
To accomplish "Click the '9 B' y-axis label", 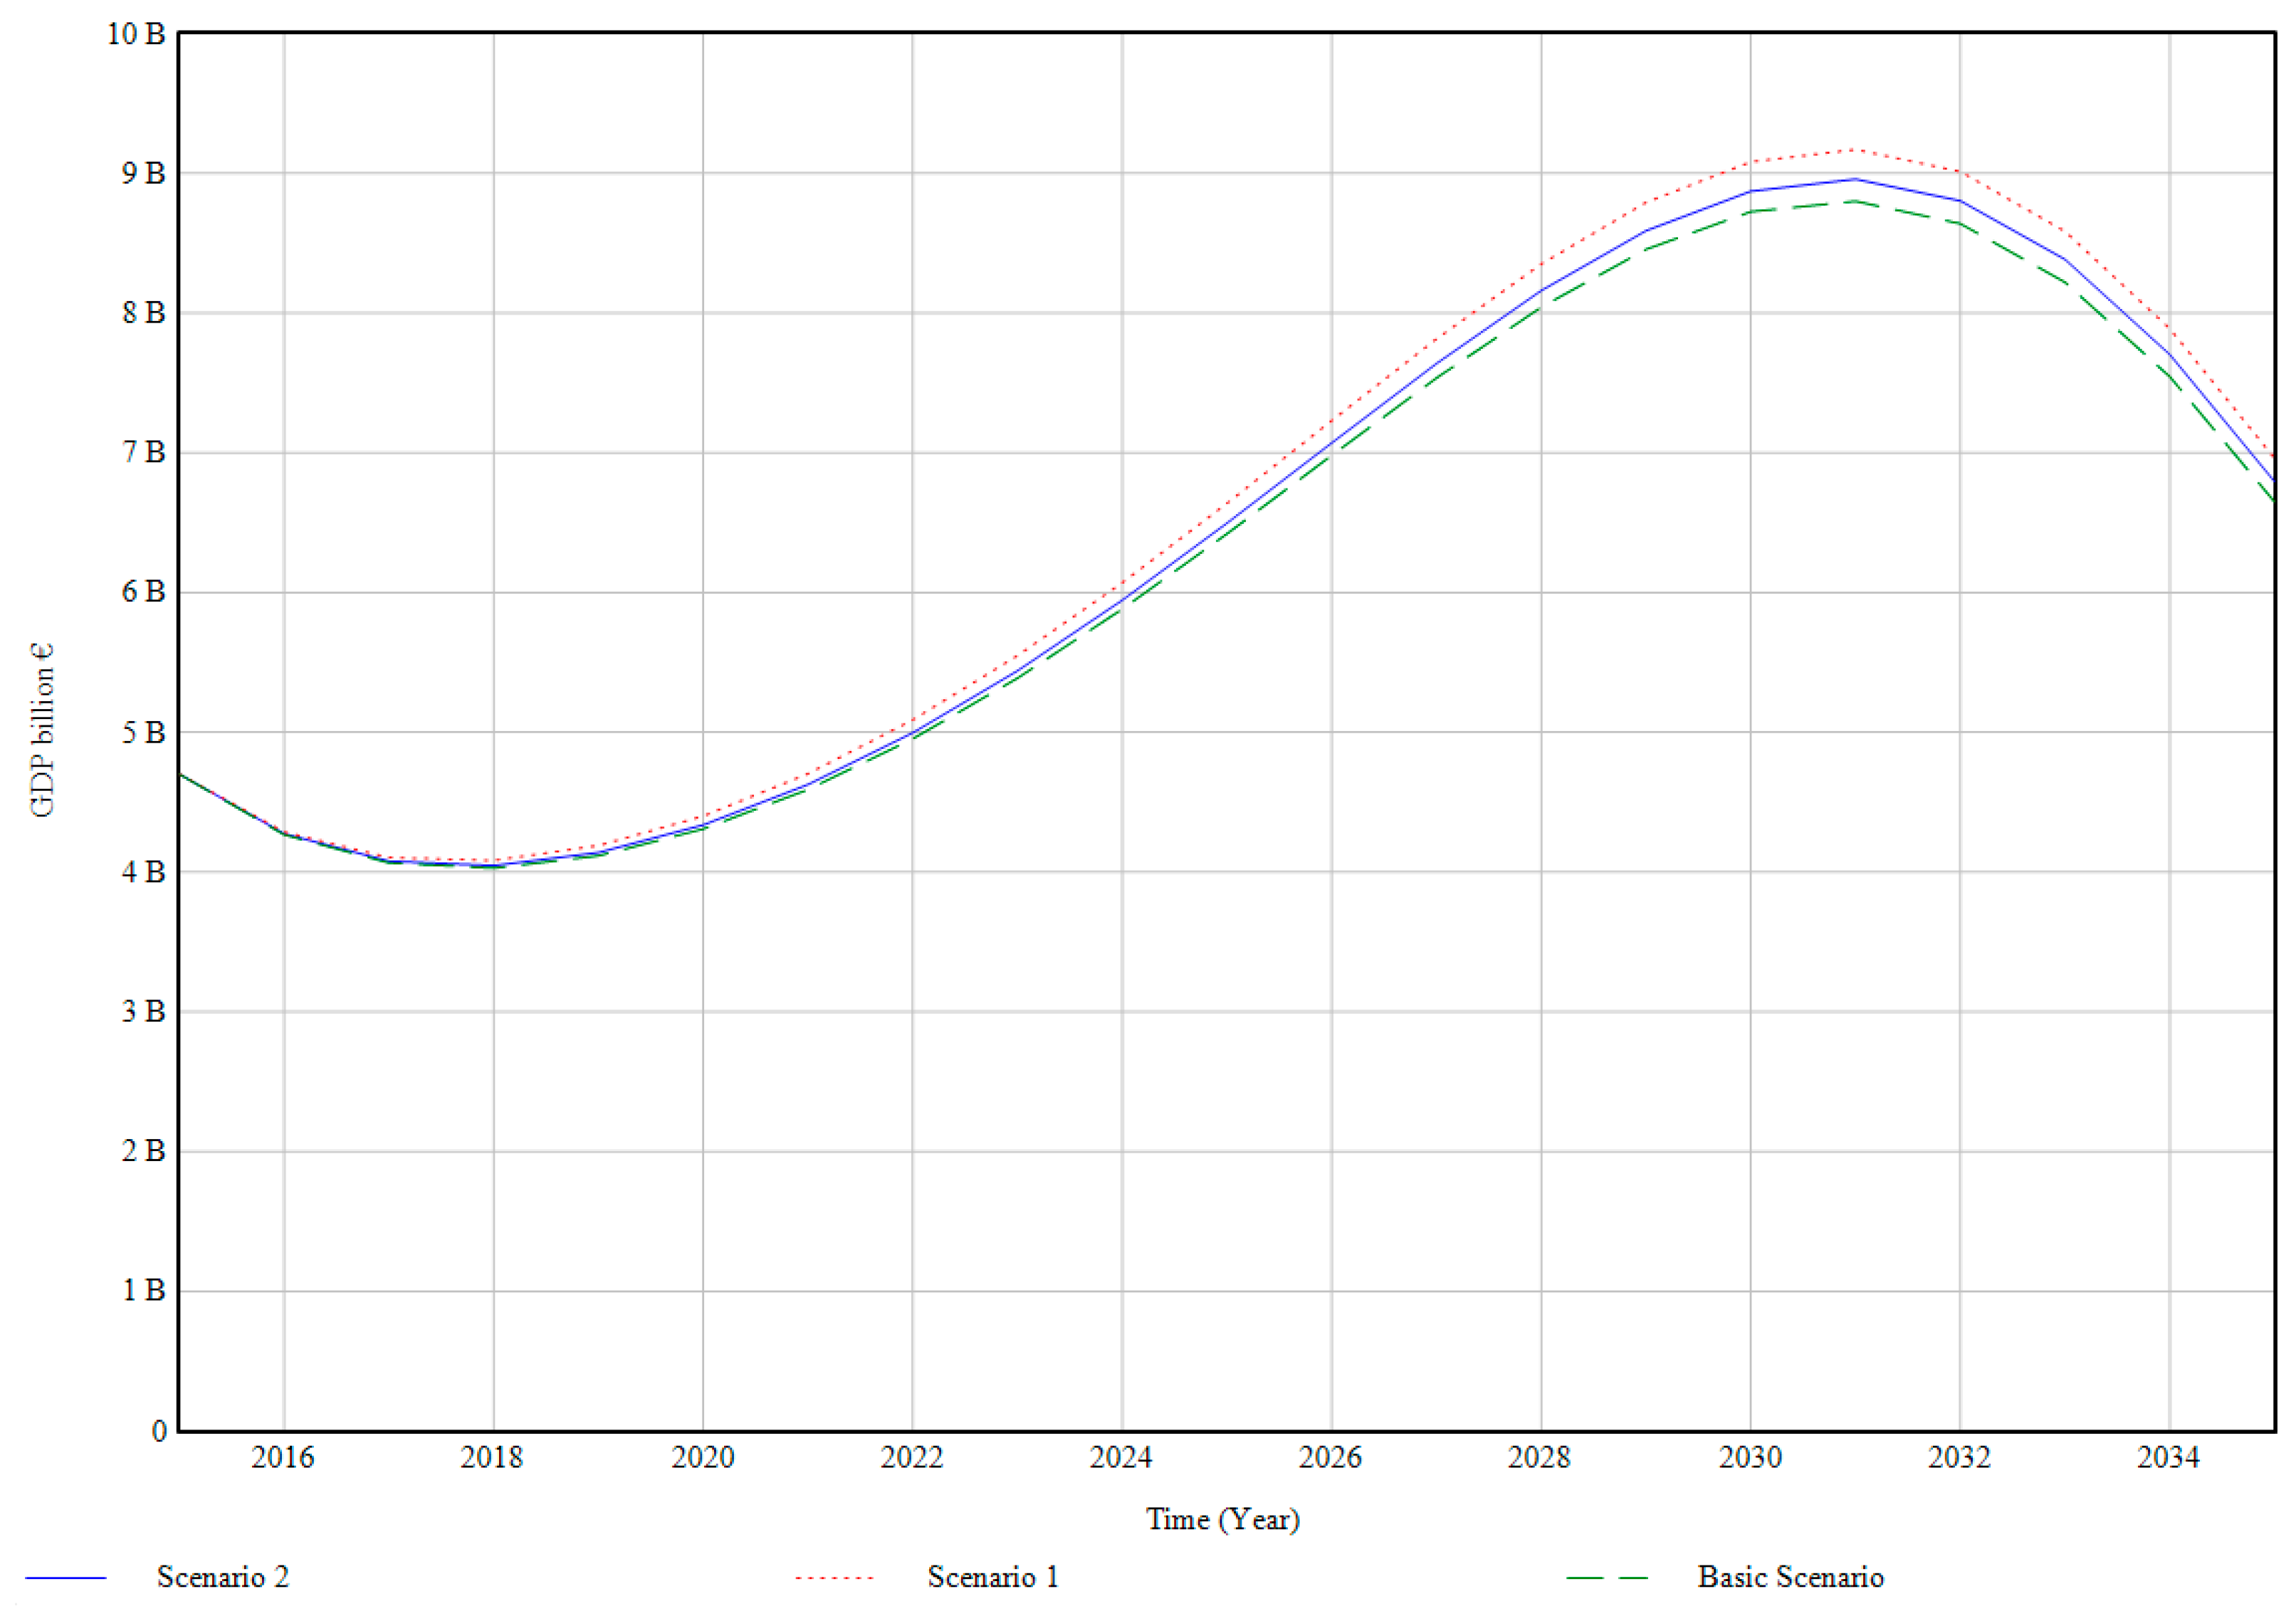I will pos(144,173).
